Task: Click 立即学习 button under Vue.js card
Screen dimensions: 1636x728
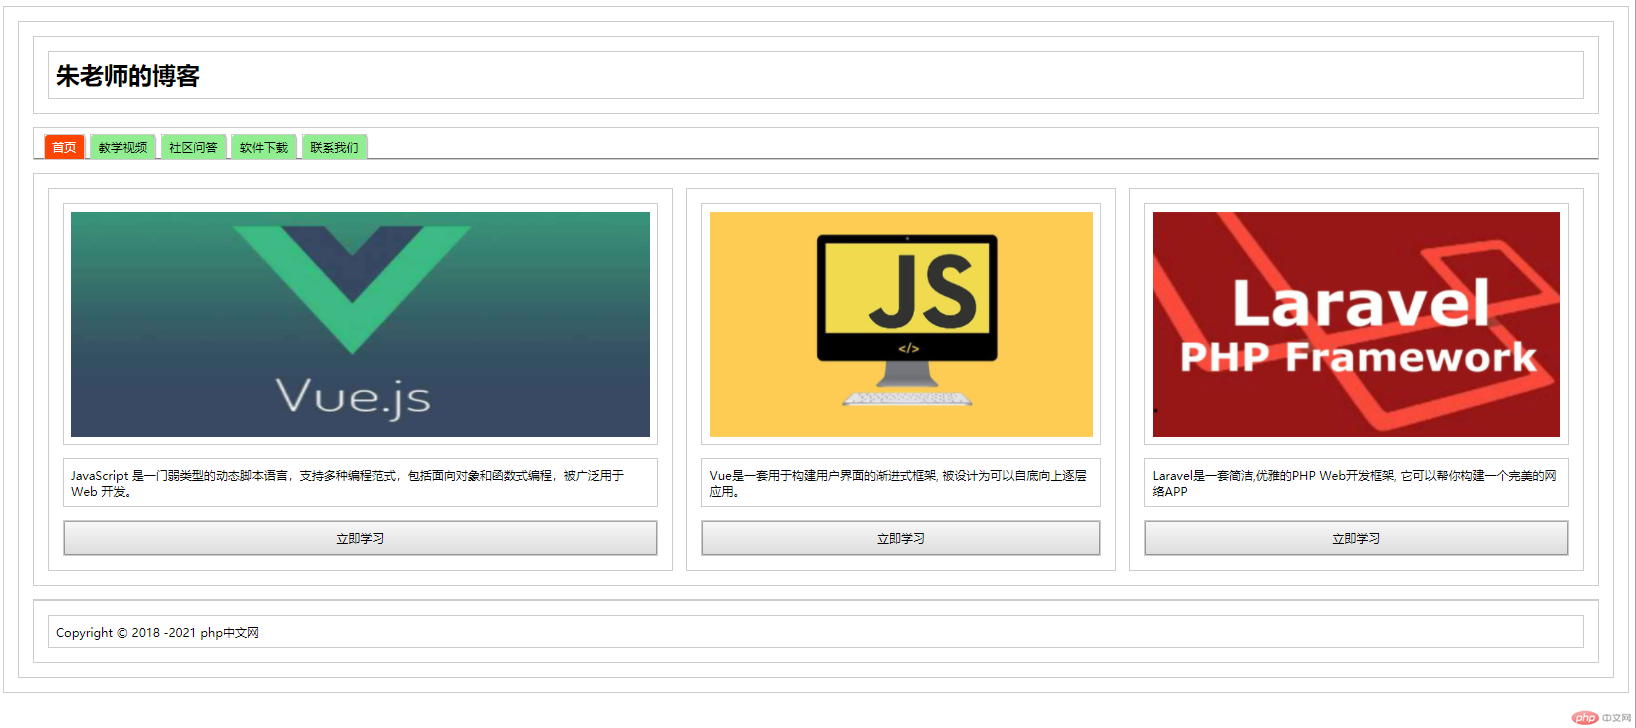Action: [360, 538]
